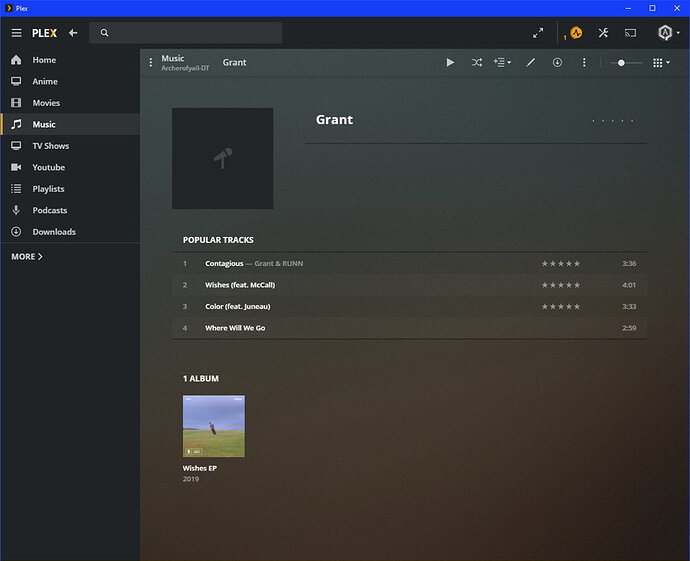Click the Plex icon in the title bar

pyautogui.click(x=8, y=8)
